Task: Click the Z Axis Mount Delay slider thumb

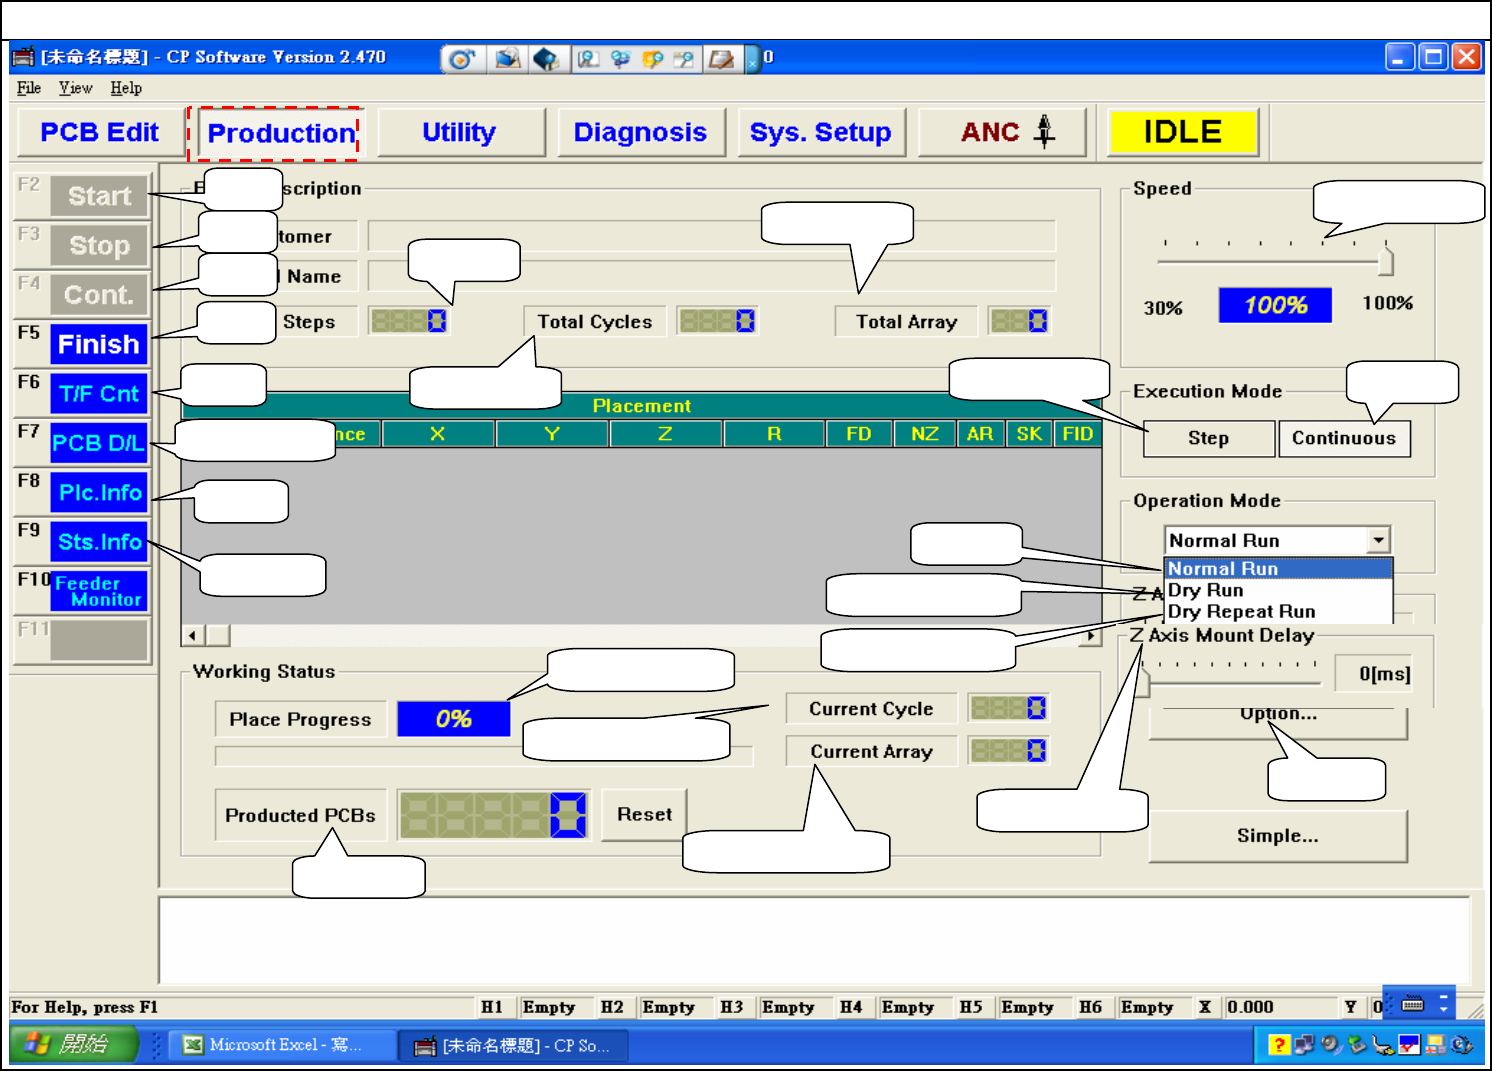Action: [x=1143, y=683]
